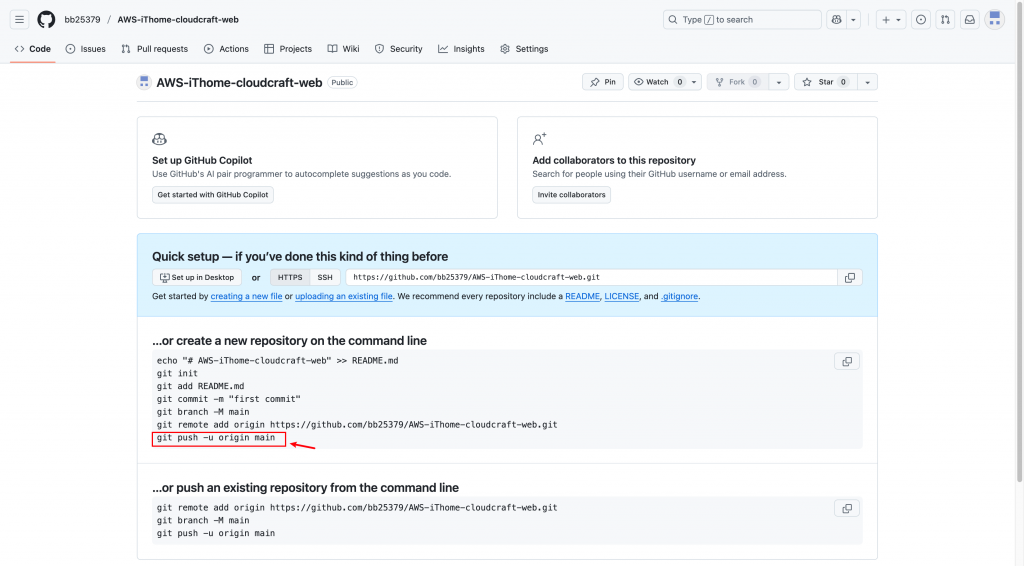The image size is (1024, 566).
Task: Click the Fork button
Action: click(738, 82)
